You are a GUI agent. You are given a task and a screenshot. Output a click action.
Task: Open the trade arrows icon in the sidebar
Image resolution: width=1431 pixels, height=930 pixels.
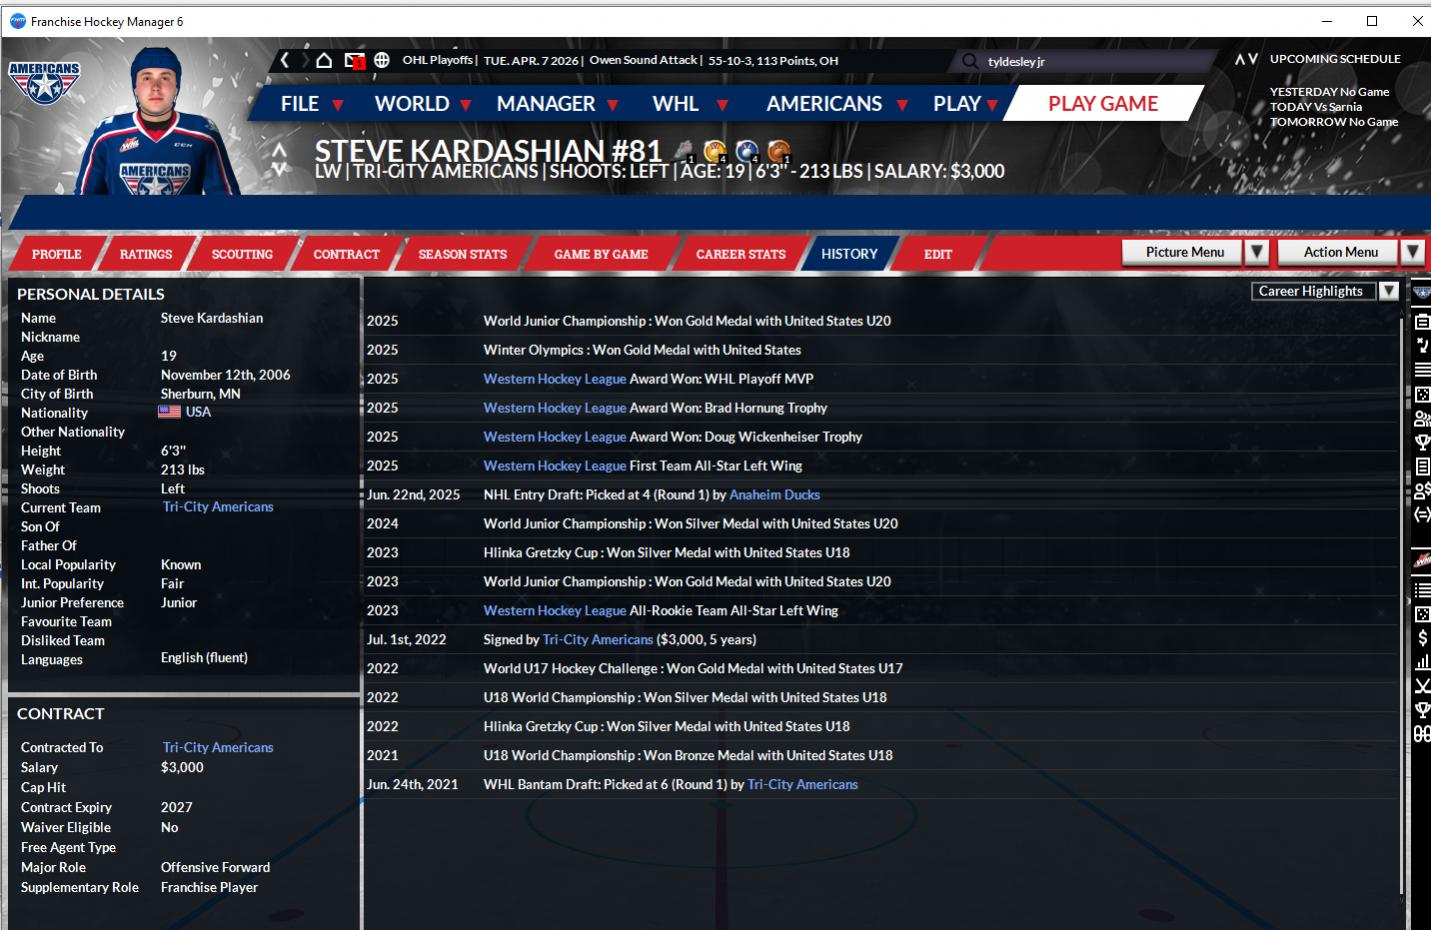[x=1422, y=515]
